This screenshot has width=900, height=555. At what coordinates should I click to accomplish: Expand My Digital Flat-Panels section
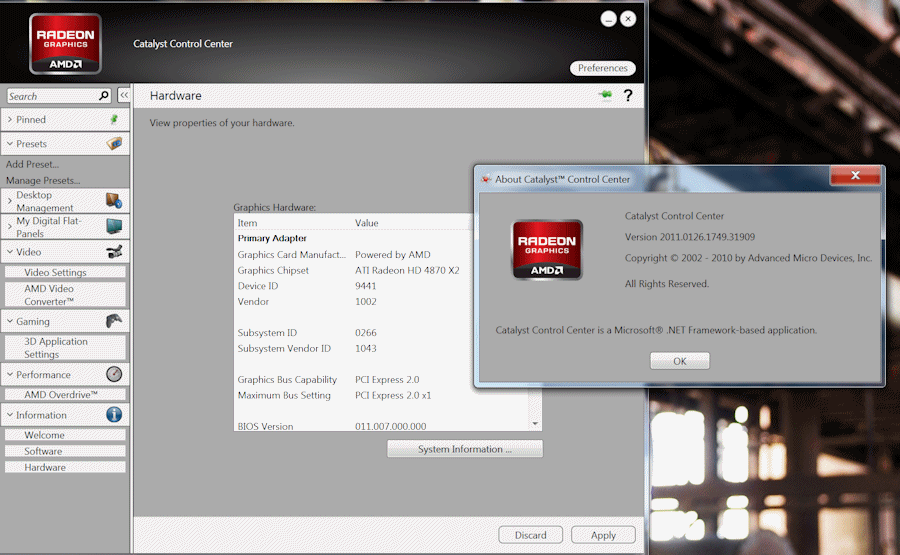[x=10, y=226]
